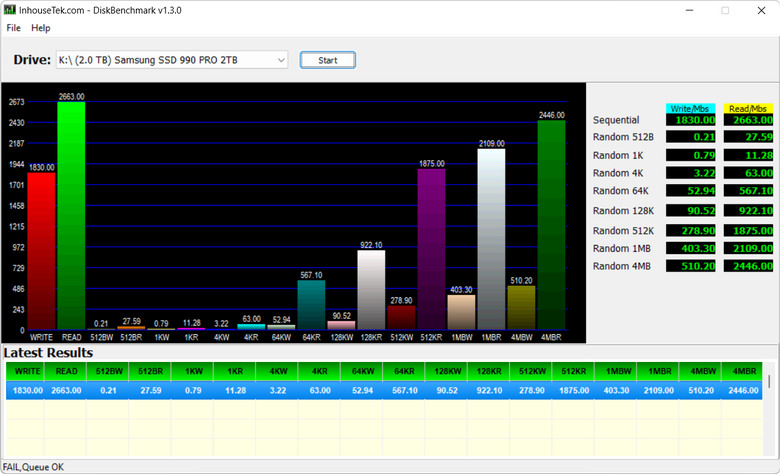This screenshot has height=474, width=780.
Task: Click the Random 4MB row label
Action: point(621,266)
